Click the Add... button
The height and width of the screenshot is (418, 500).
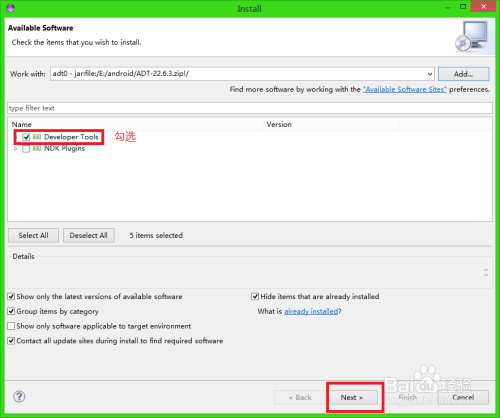tap(463, 74)
